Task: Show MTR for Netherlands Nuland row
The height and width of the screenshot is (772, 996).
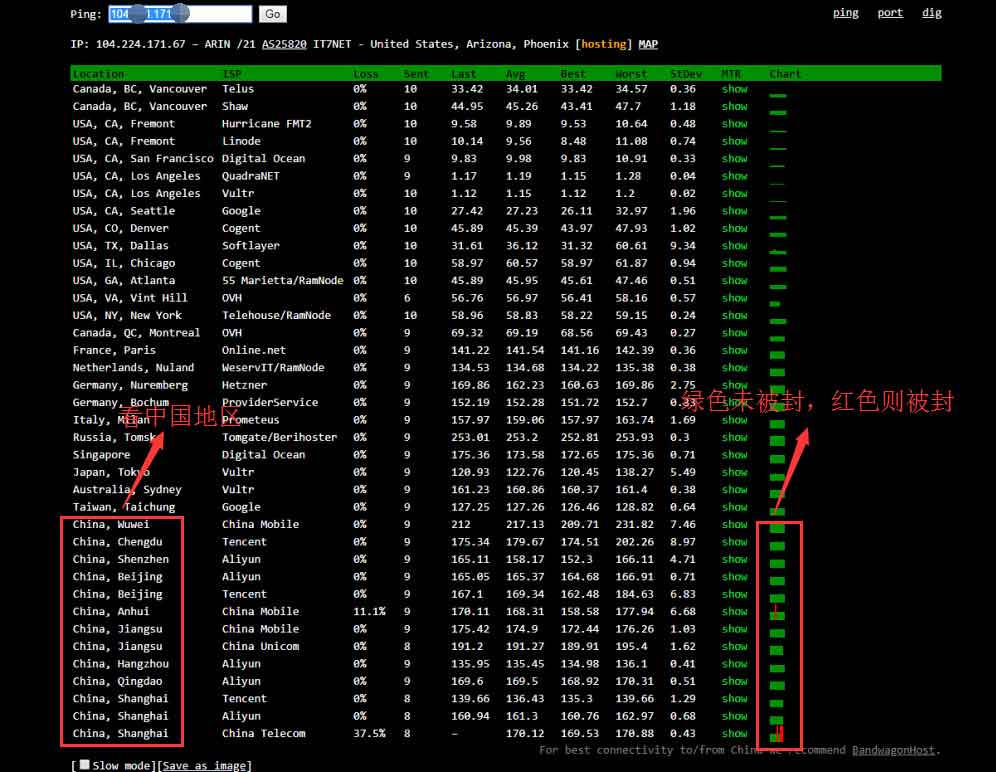Action: point(734,367)
